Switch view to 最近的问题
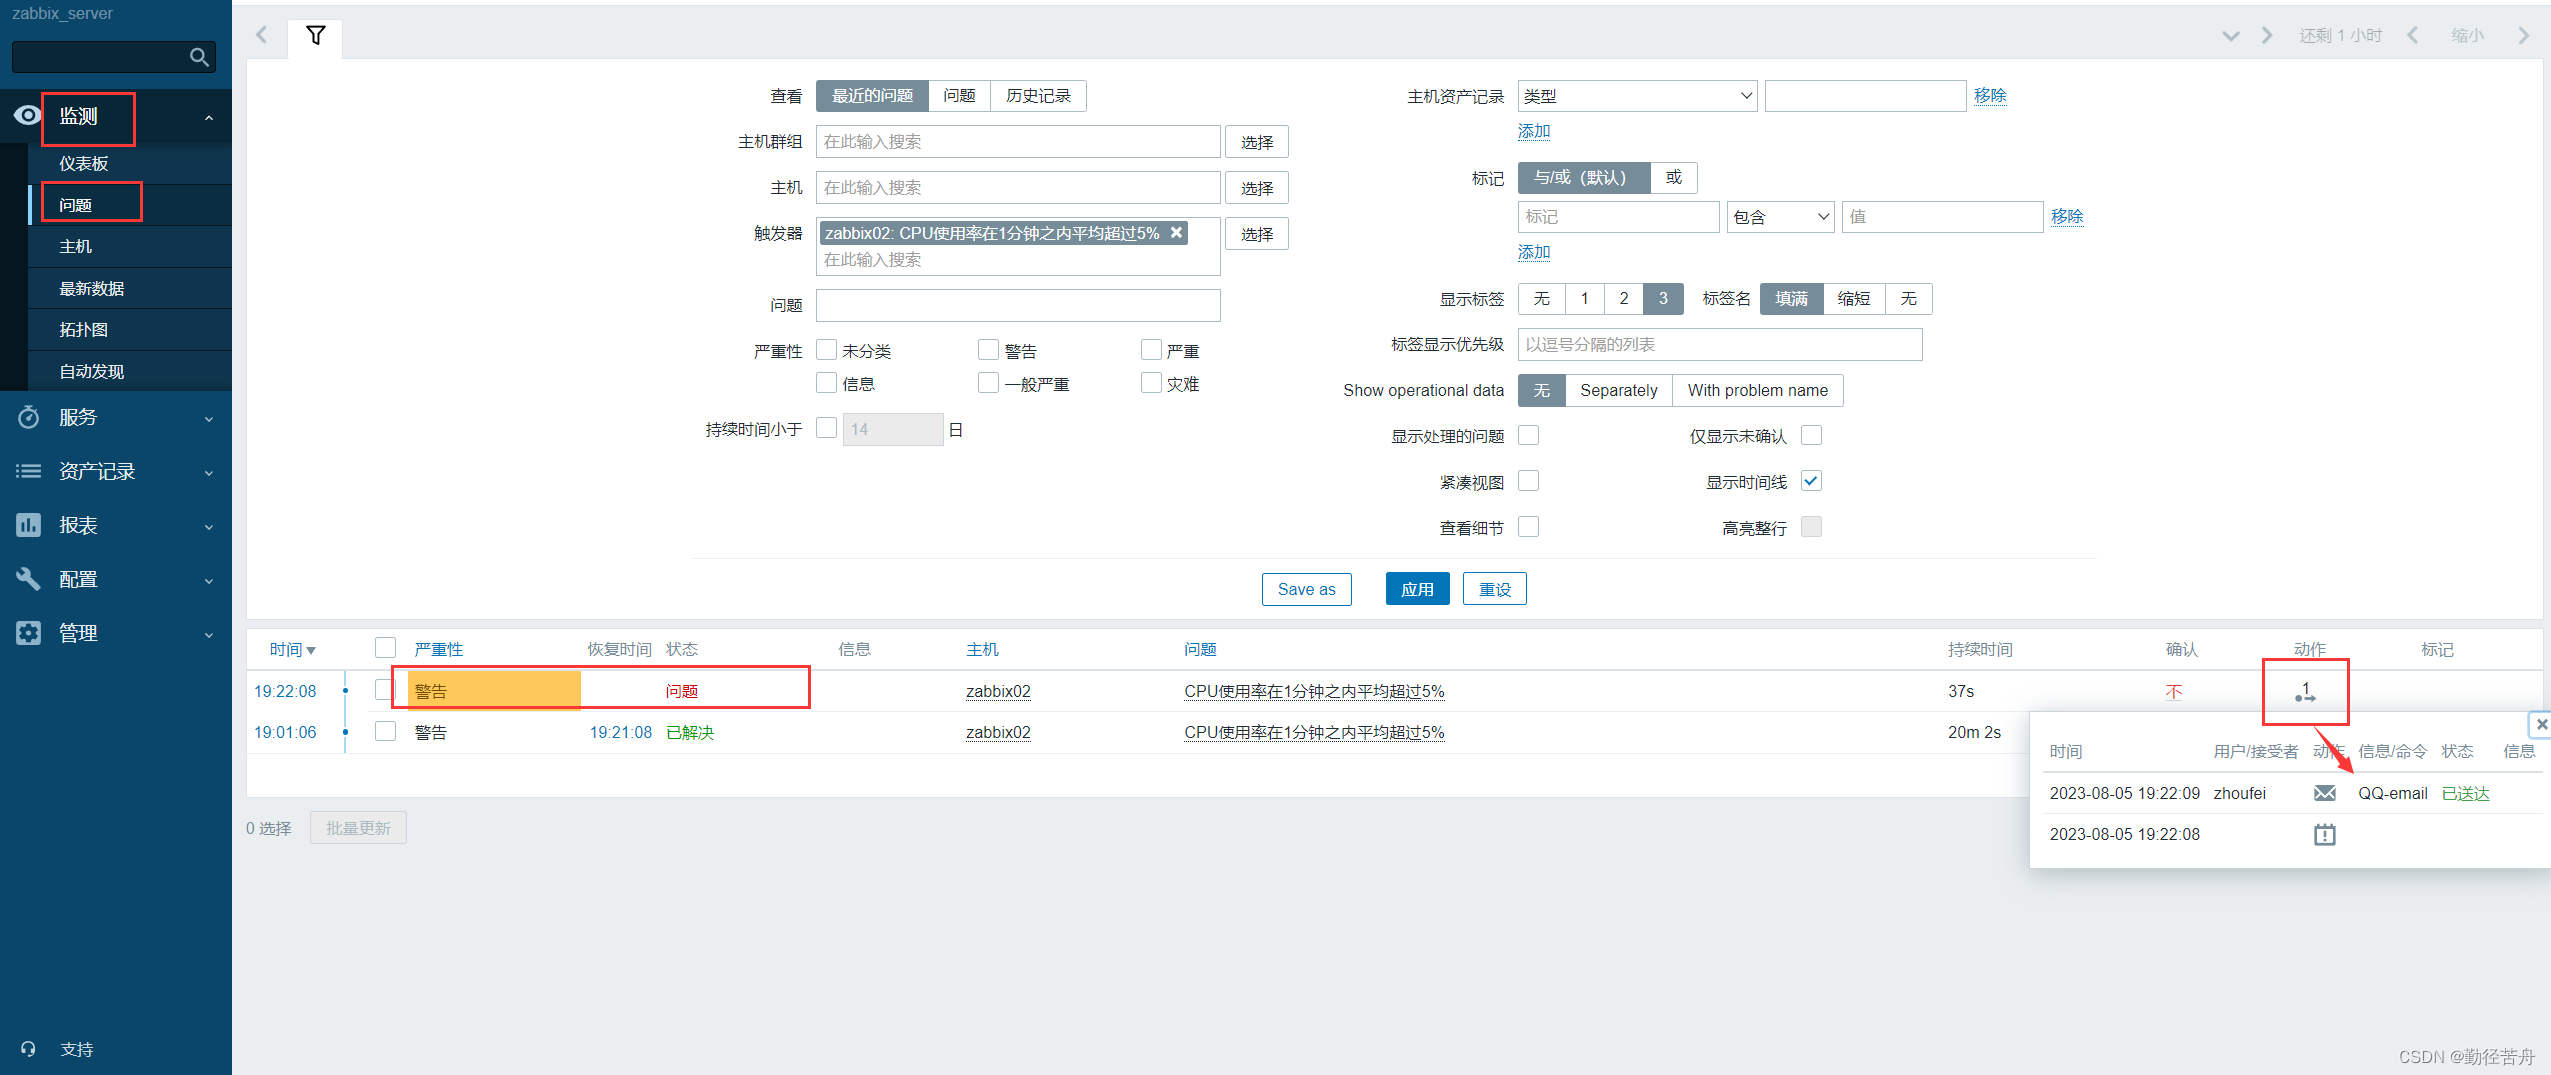This screenshot has height=1075, width=2551. [x=872, y=96]
